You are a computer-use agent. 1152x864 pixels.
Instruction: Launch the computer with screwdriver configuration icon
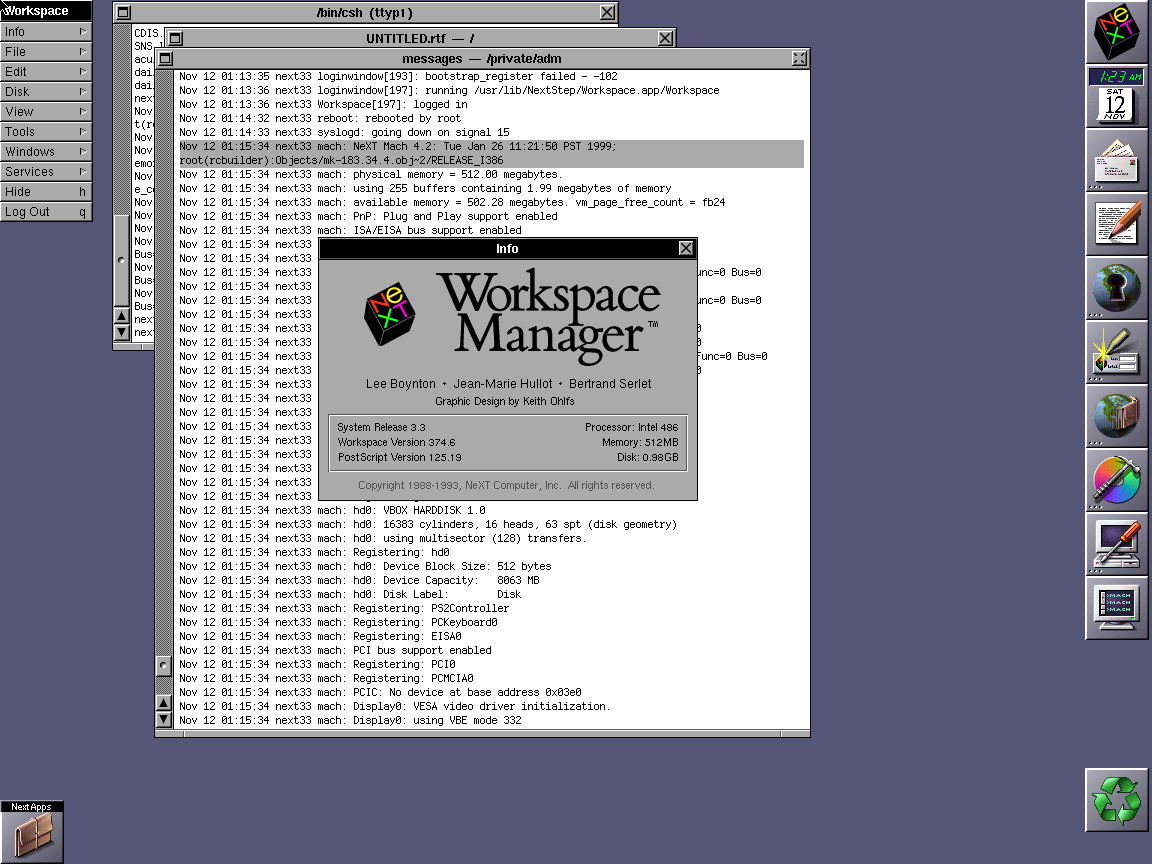click(x=1116, y=544)
